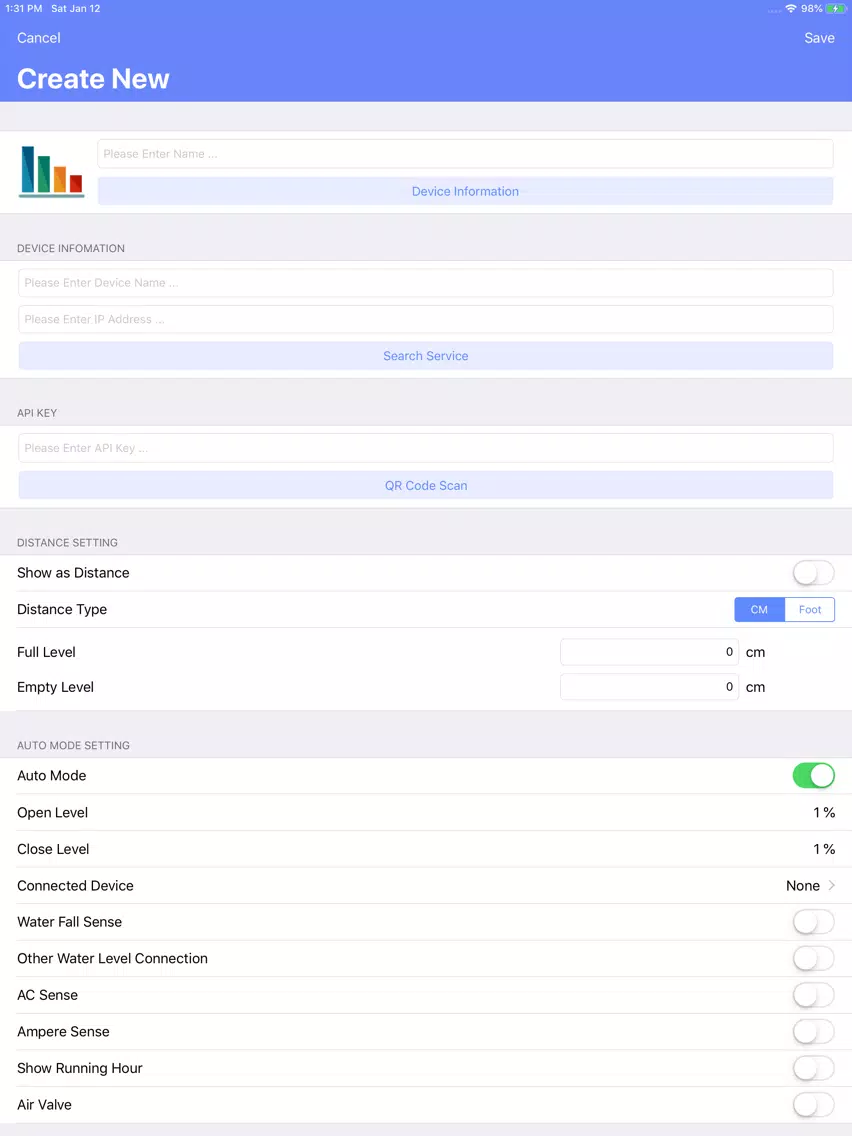The height and width of the screenshot is (1136, 852).
Task: Tap the Wi-Fi status icon
Action: [791, 9]
